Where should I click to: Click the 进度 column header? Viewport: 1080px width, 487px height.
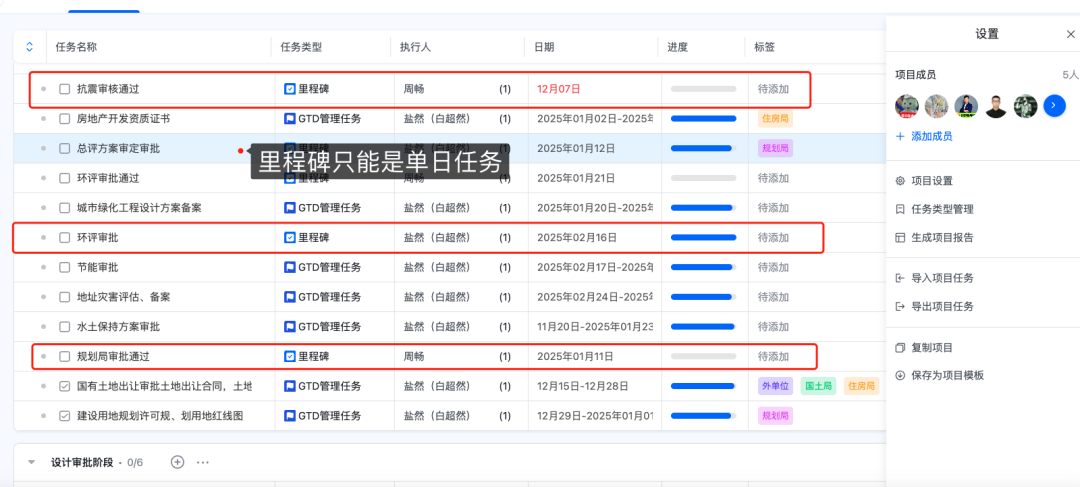[678, 48]
